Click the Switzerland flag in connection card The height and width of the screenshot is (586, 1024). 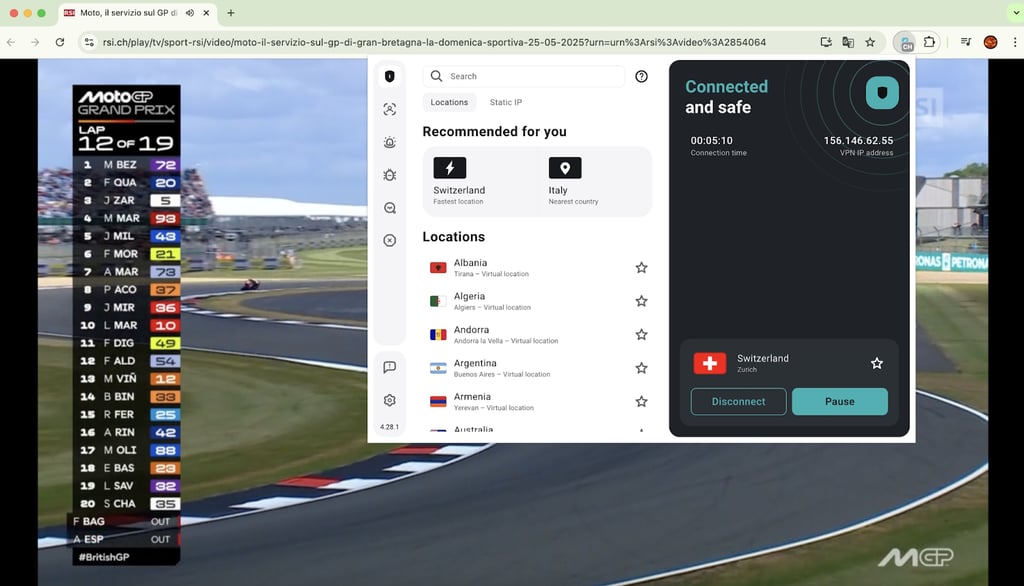(x=710, y=363)
